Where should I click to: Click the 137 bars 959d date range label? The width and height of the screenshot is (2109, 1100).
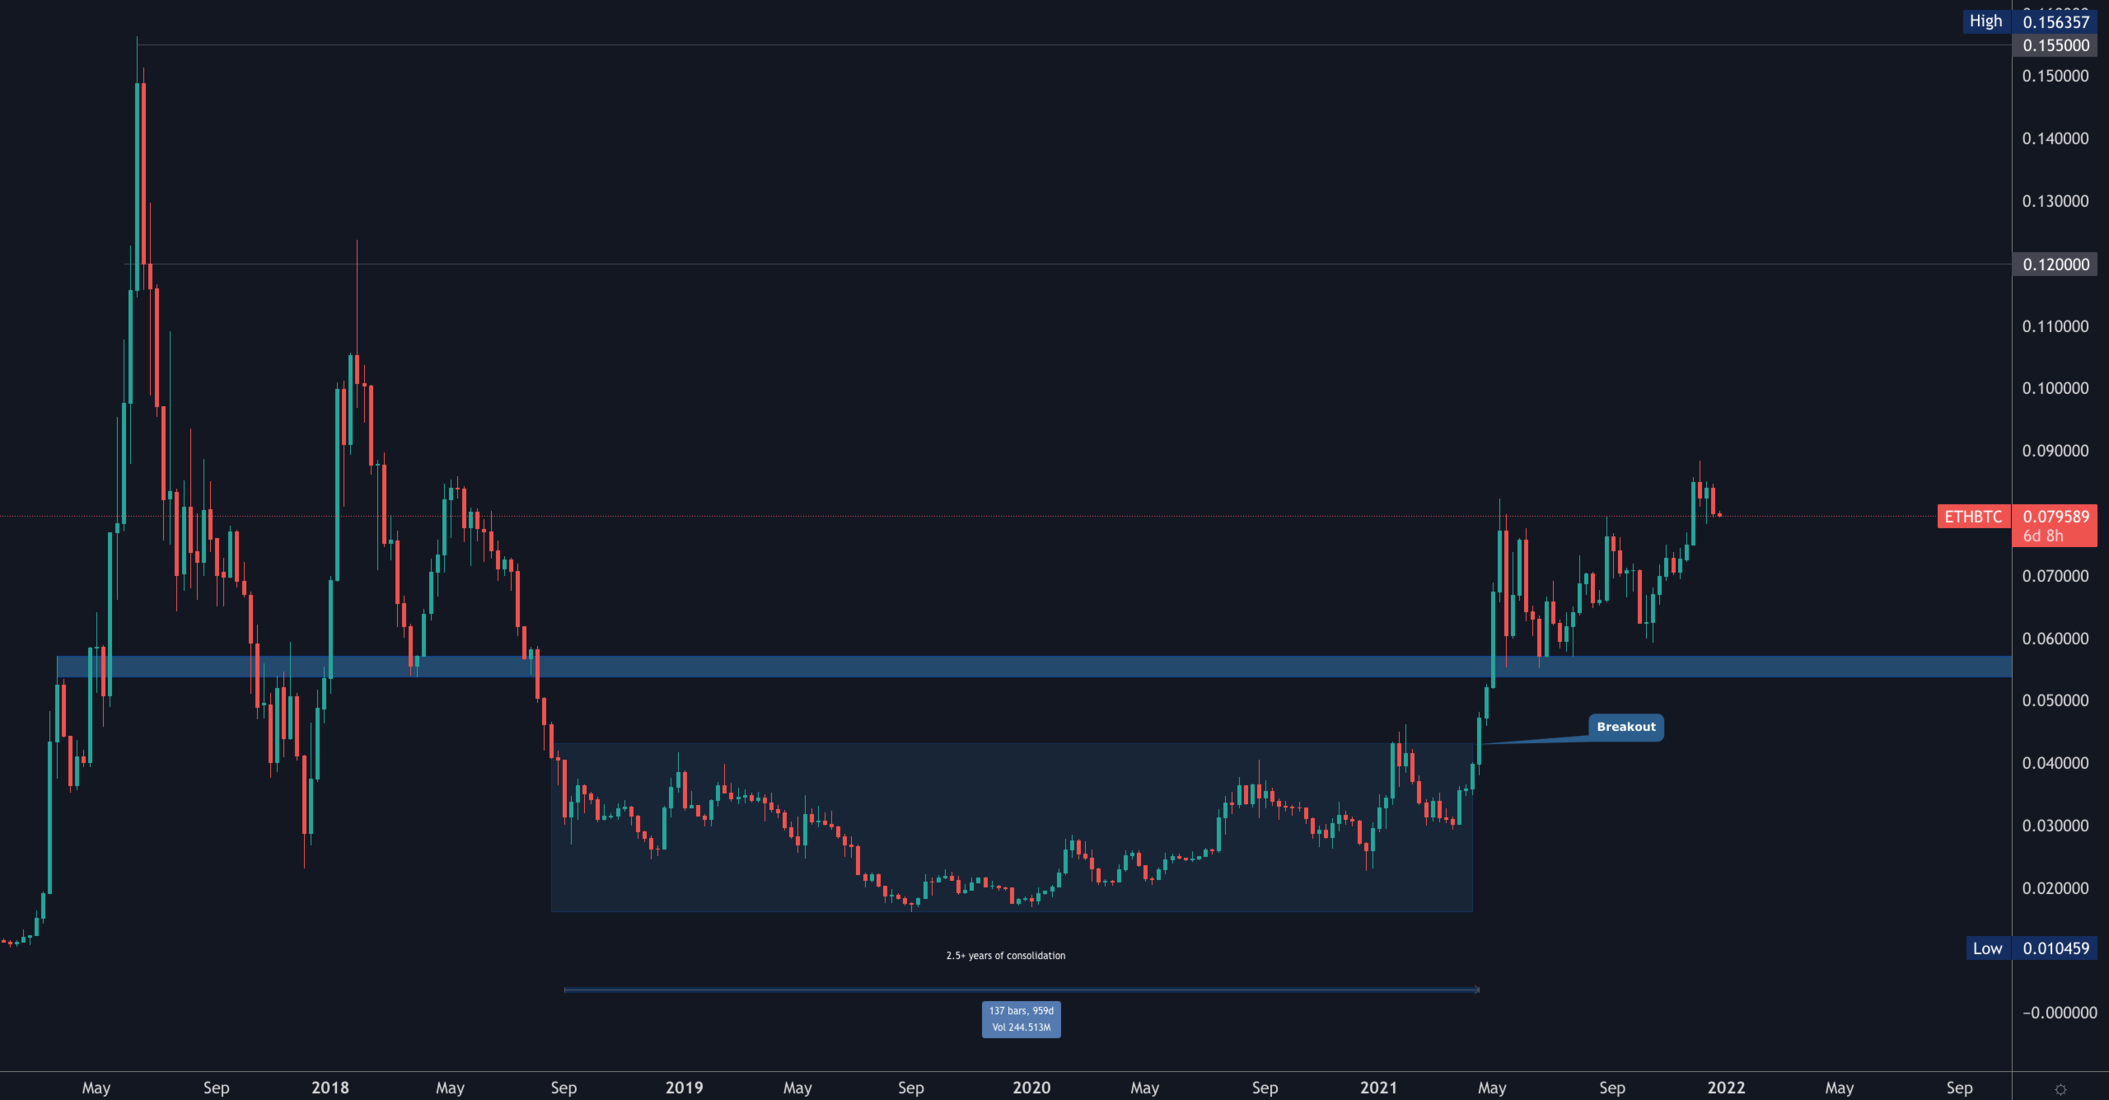(x=1021, y=1019)
